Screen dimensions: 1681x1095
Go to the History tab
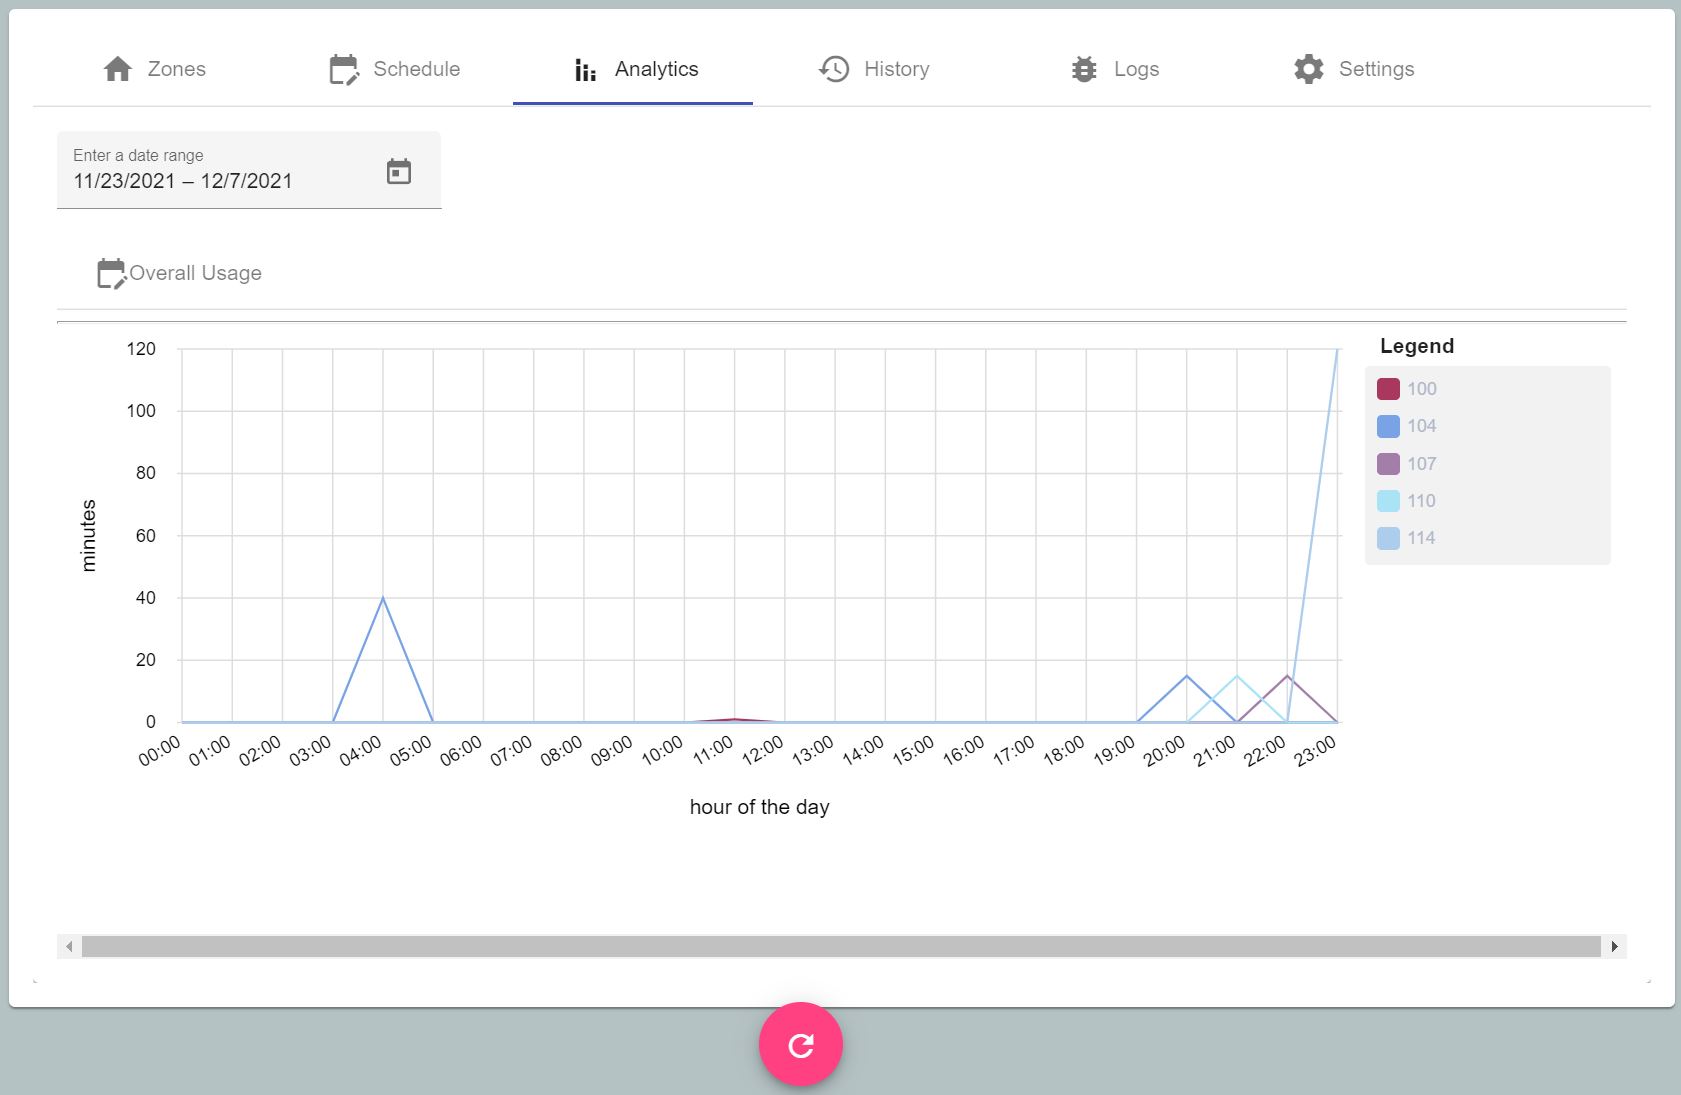pyautogui.click(x=873, y=69)
